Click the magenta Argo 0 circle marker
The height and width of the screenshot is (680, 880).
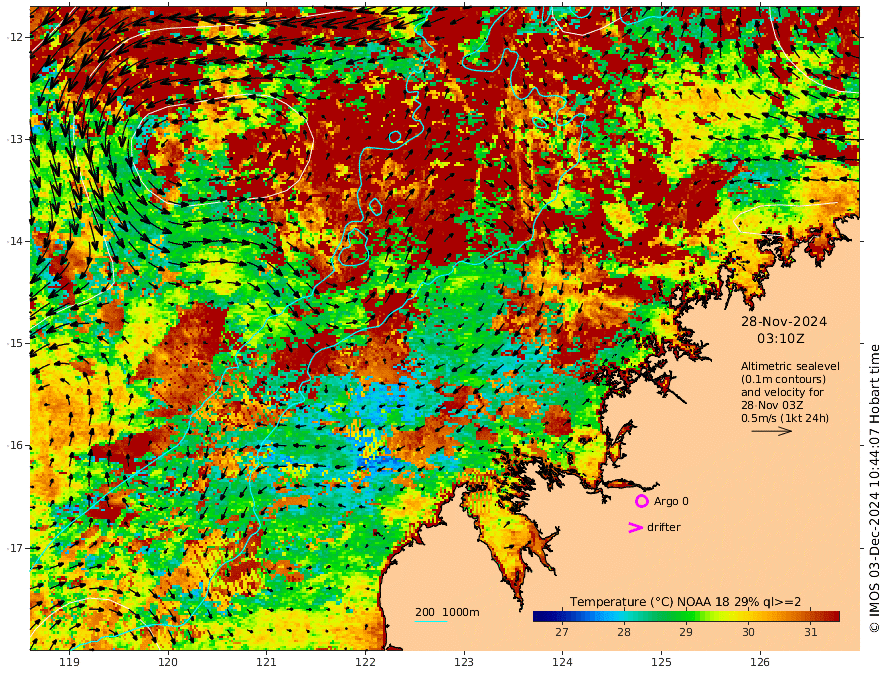tap(641, 502)
